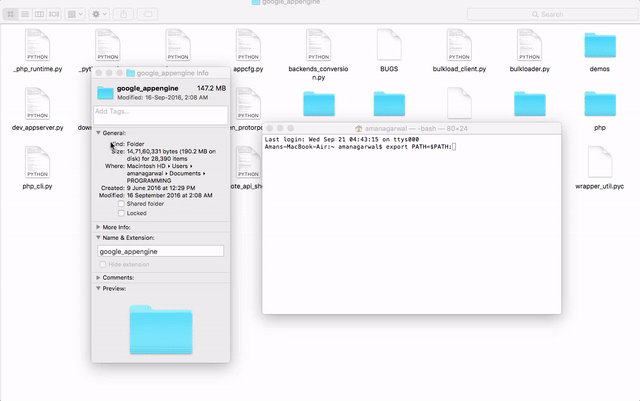This screenshot has width=640, height=401.
Task: Open the Action gear menu in Finder
Action: tap(99, 14)
